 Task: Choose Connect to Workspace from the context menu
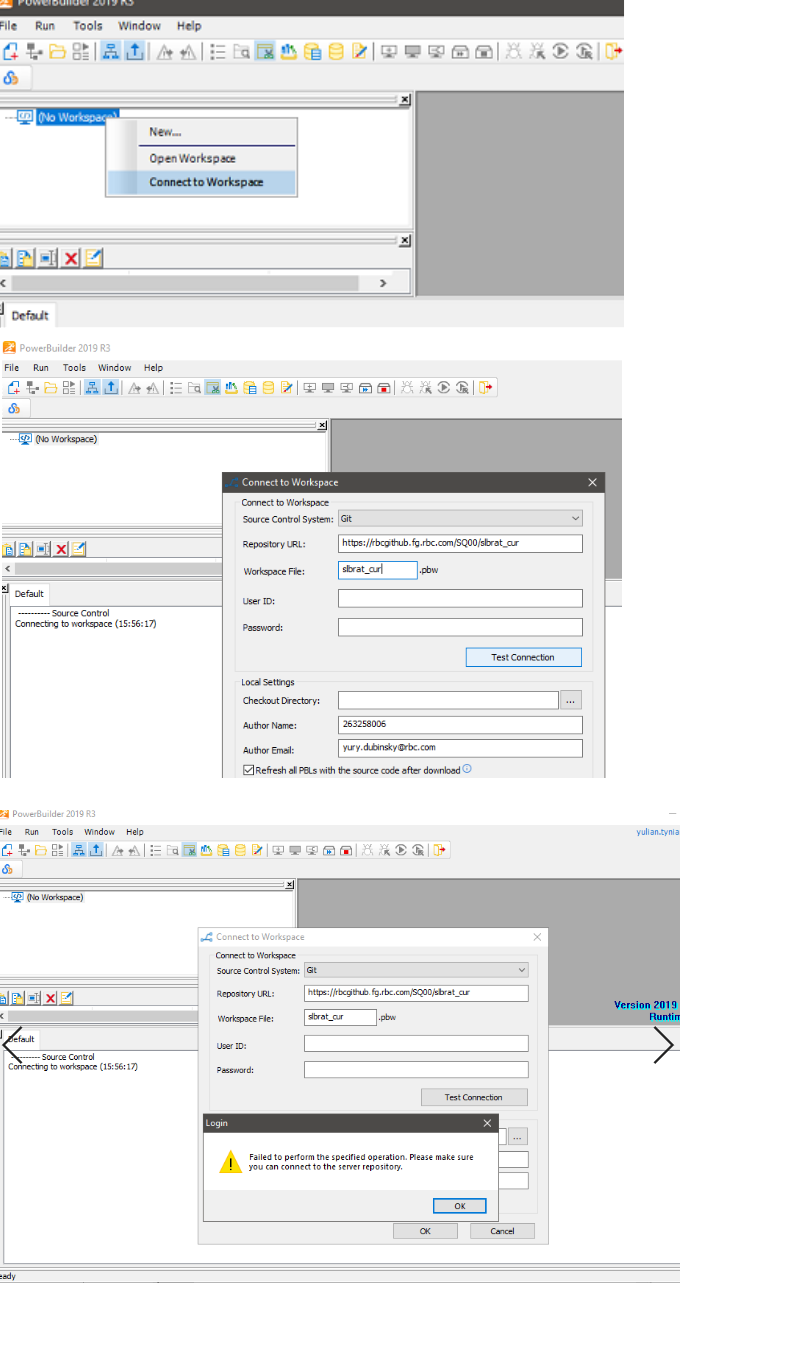(206, 182)
